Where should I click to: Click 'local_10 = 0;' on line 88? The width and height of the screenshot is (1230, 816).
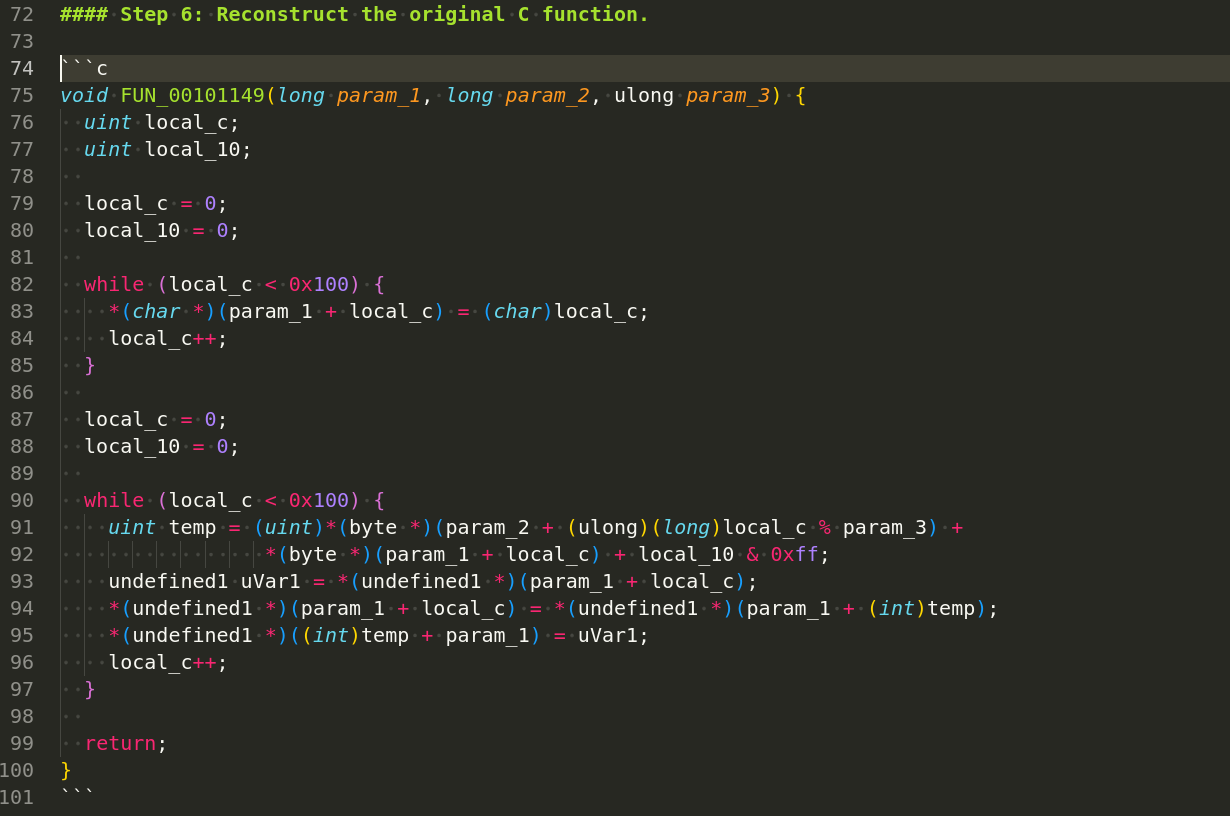coord(162,446)
